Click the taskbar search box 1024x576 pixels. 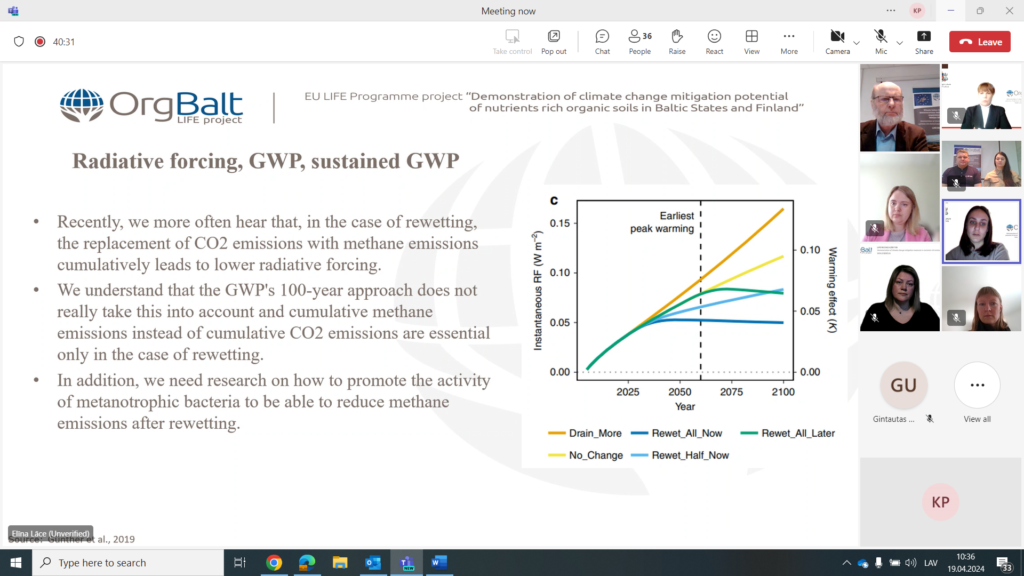point(128,562)
